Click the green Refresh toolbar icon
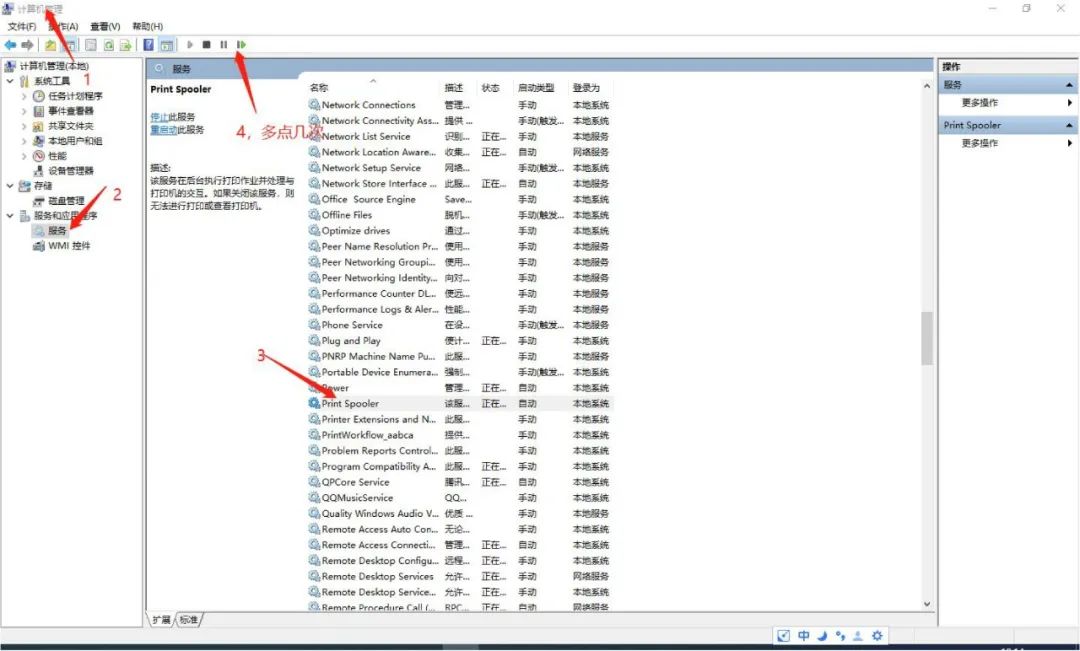This screenshot has height=651, width=1080. [108, 45]
